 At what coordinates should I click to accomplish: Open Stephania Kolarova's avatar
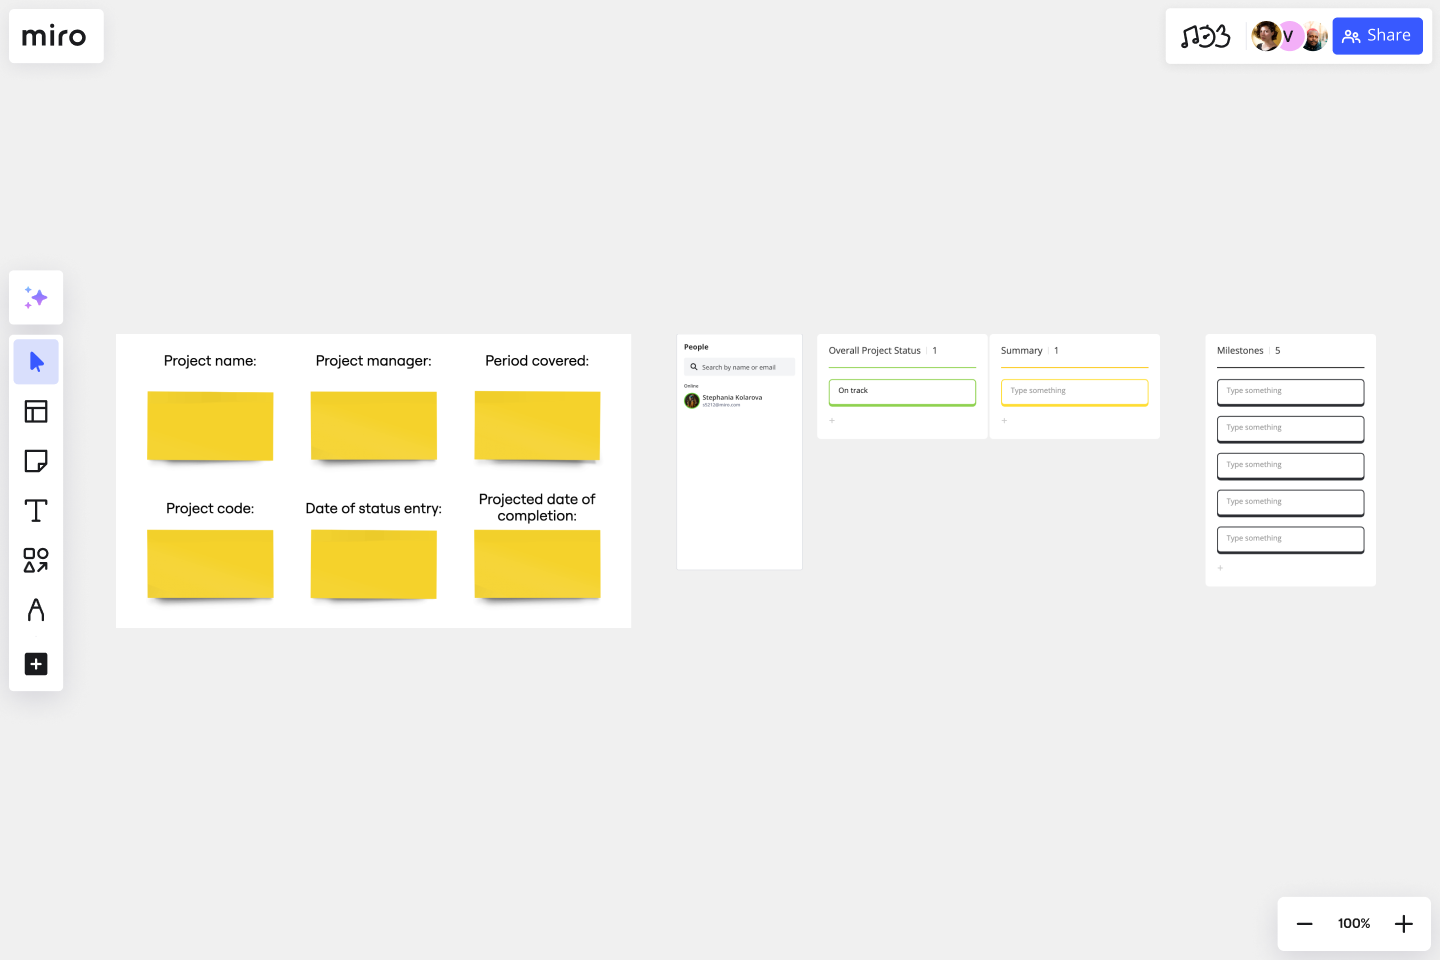coord(691,400)
